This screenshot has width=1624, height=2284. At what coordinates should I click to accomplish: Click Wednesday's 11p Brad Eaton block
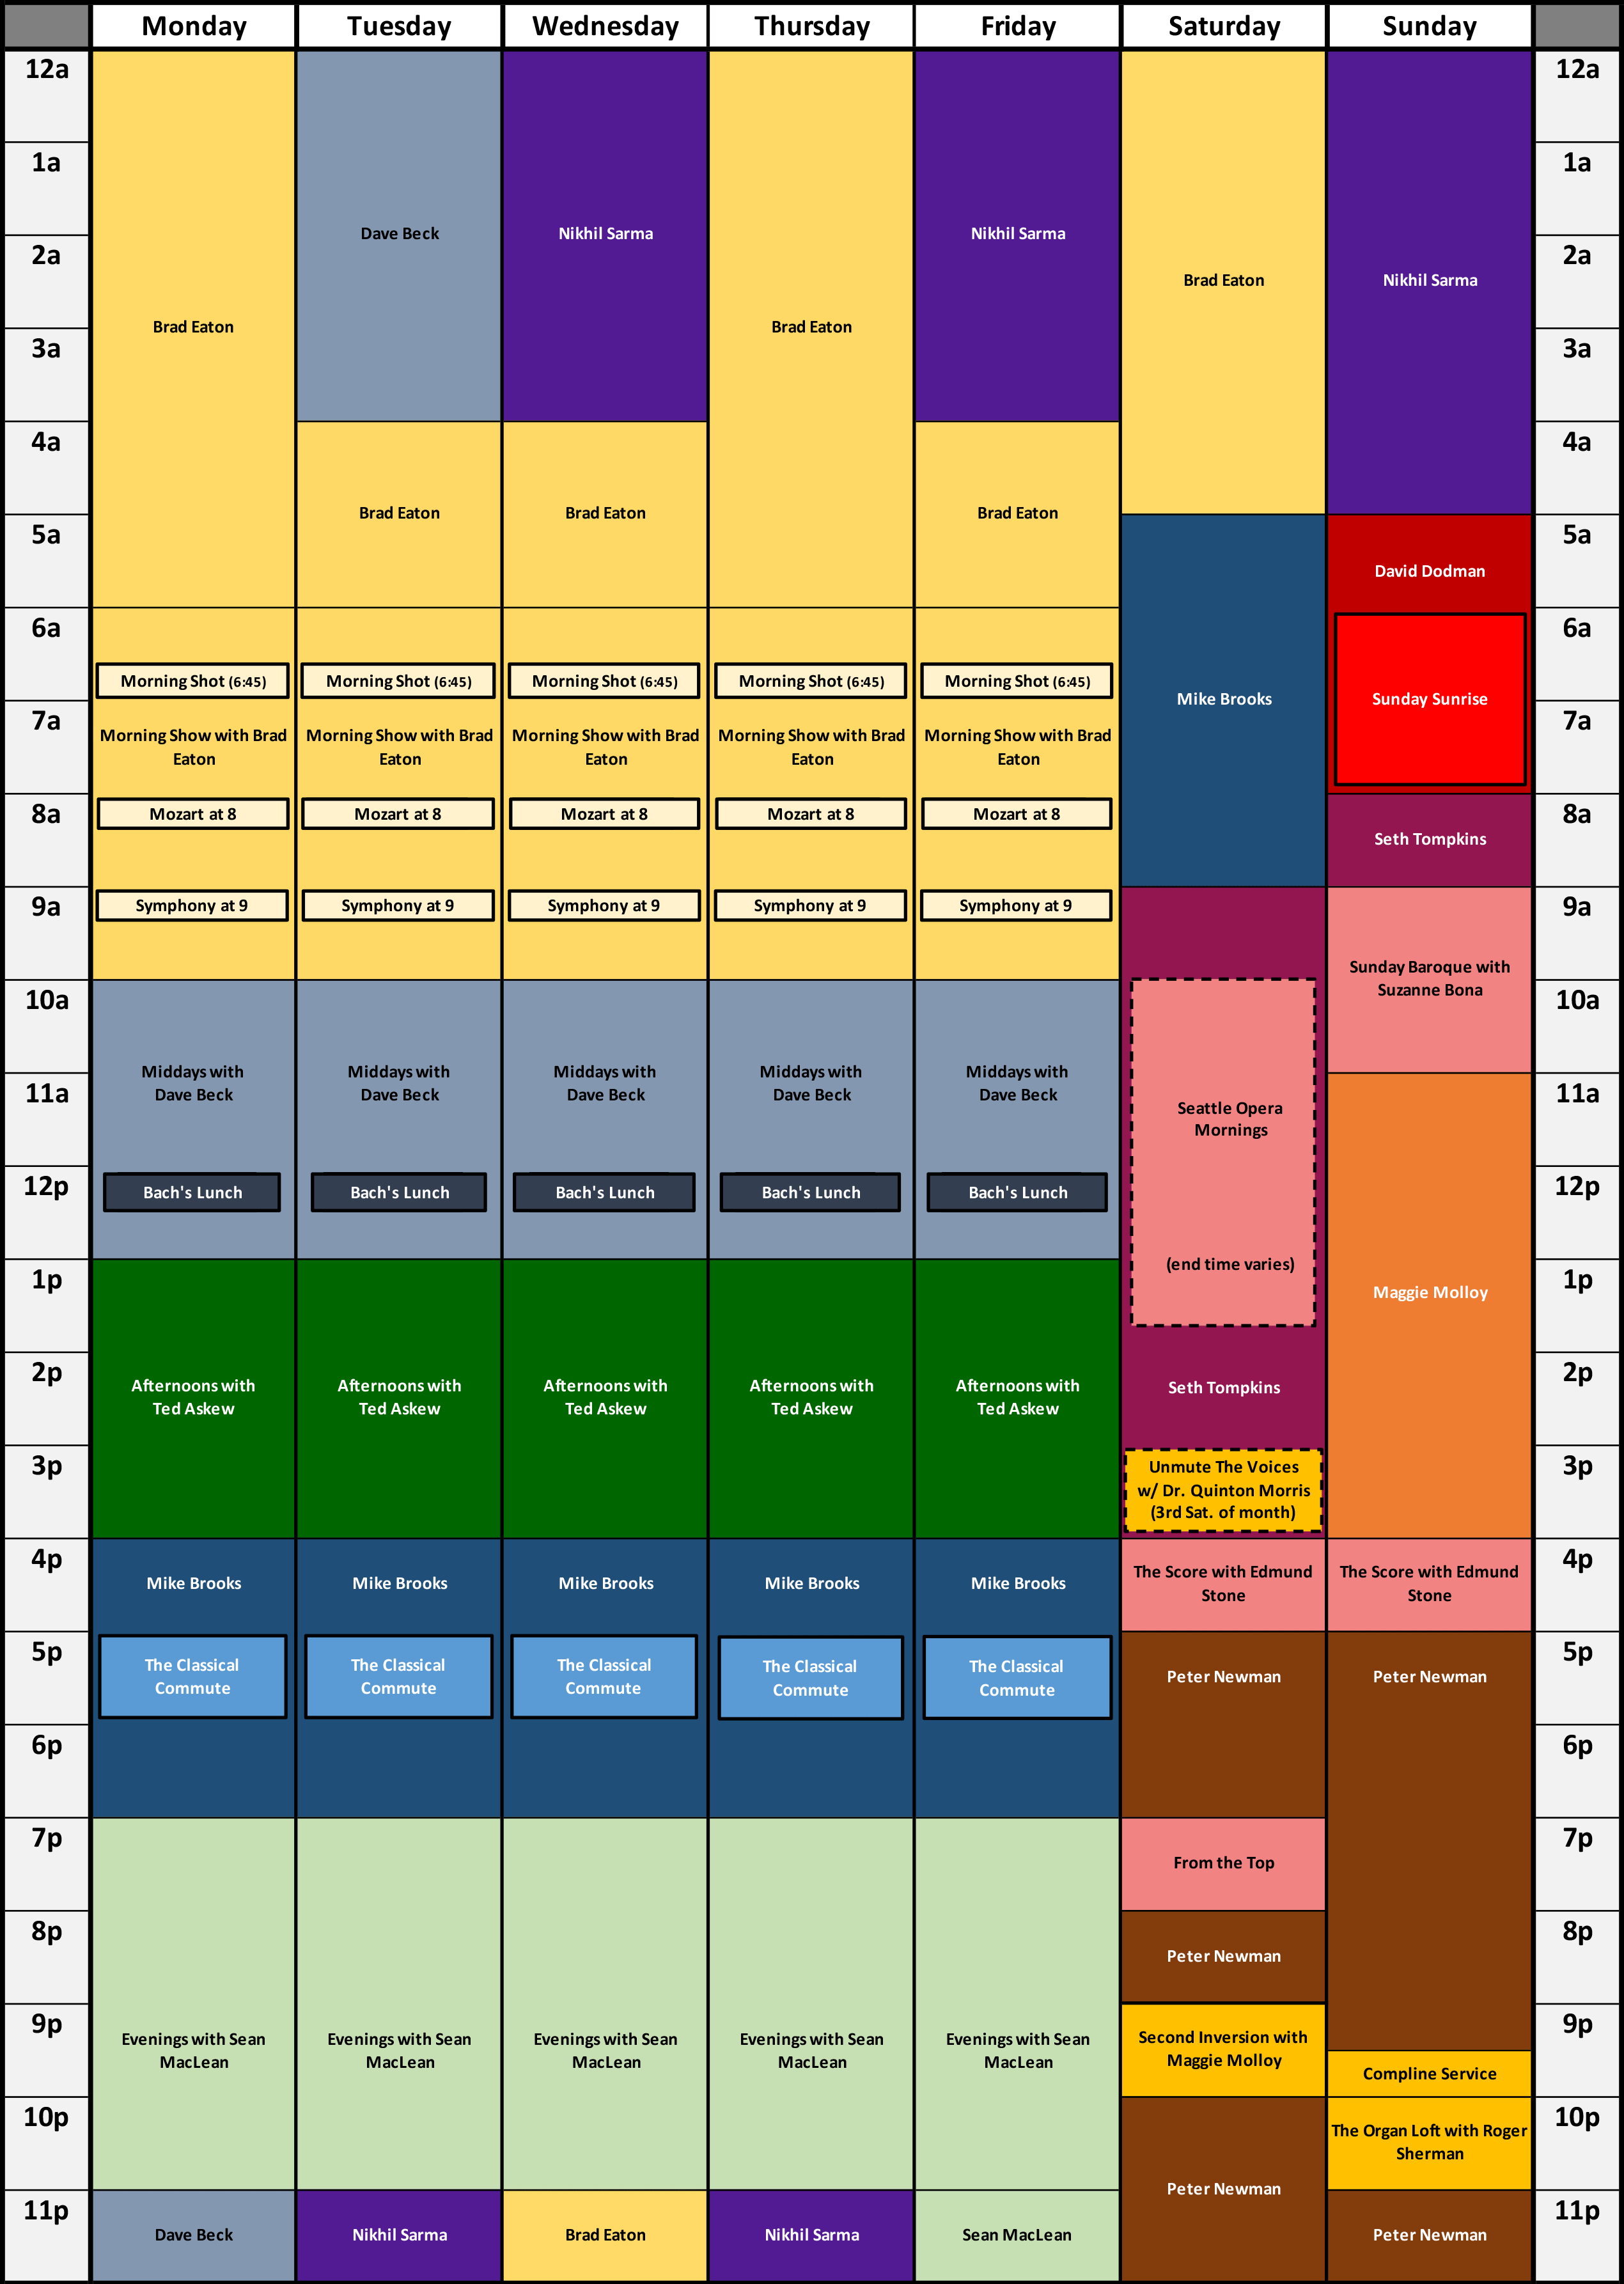point(605,2235)
